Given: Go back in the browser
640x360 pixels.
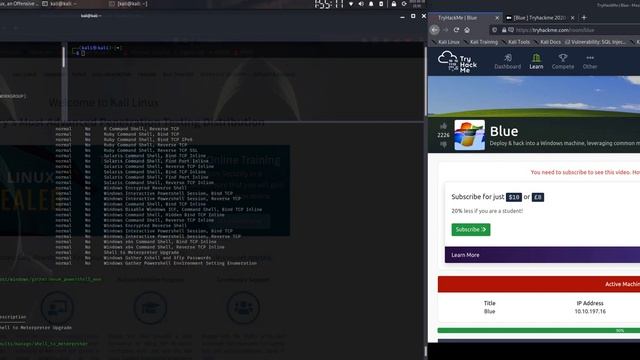Looking at the screenshot, I should tap(435, 30).
